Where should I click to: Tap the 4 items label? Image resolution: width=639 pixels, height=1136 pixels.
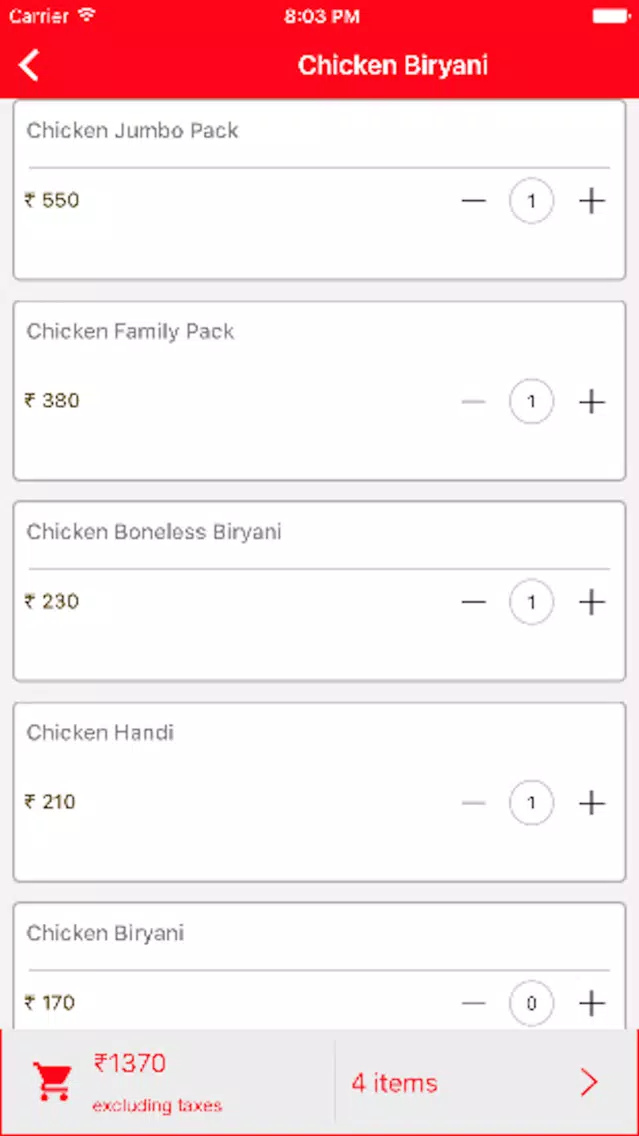tap(395, 1083)
